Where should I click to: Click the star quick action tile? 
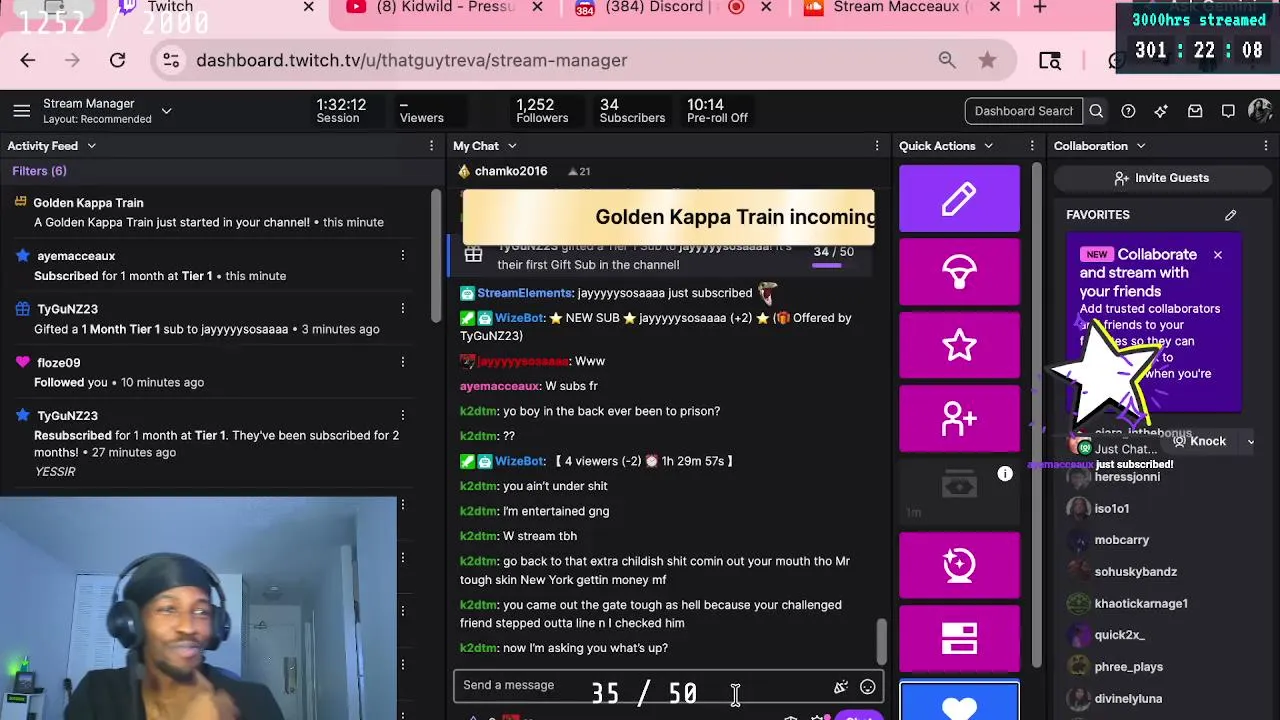(x=959, y=345)
